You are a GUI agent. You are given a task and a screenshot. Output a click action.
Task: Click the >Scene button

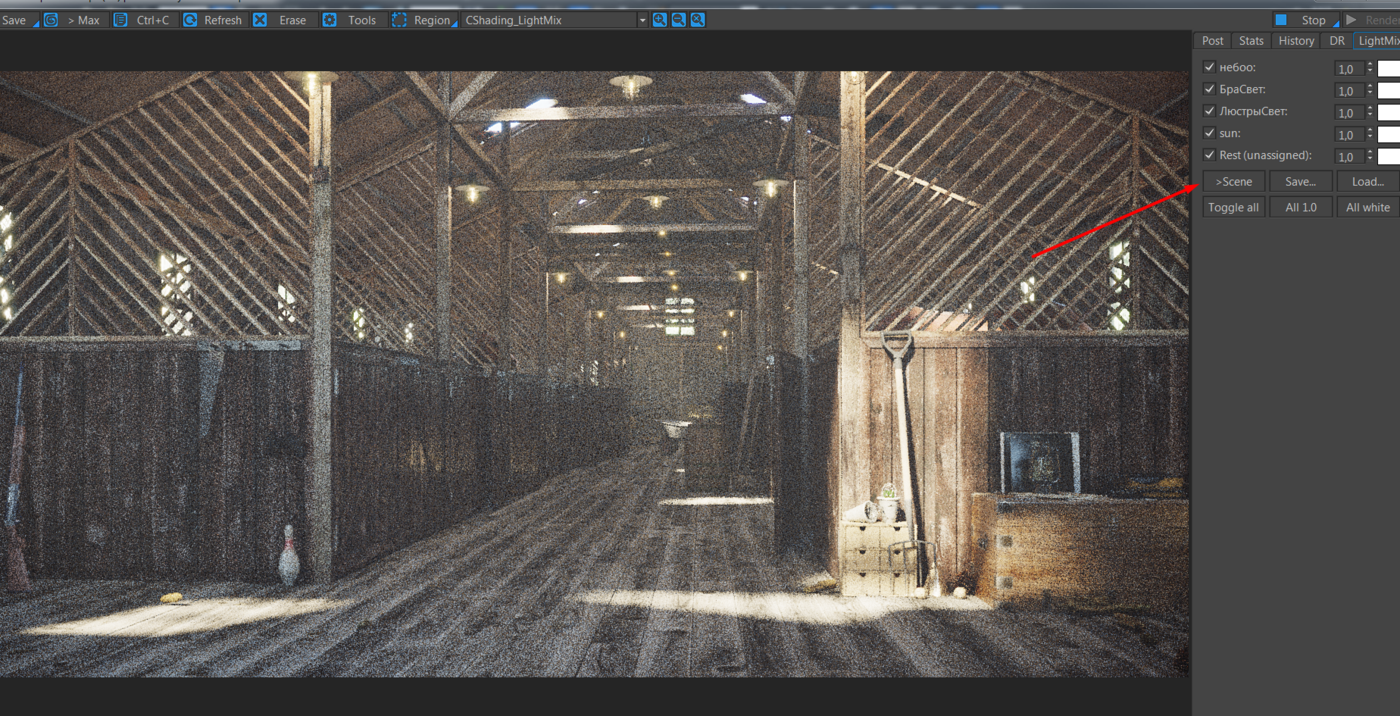pos(1234,181)
